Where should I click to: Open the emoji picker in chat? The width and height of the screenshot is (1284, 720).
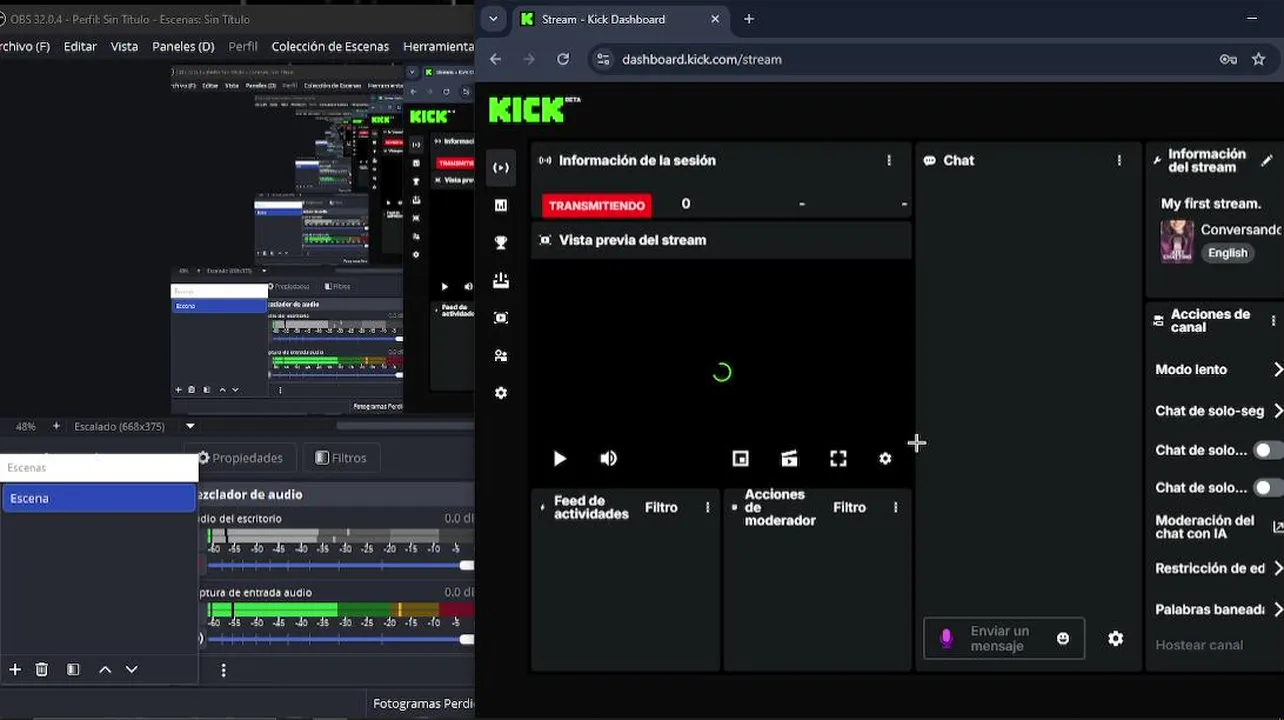1063,638
